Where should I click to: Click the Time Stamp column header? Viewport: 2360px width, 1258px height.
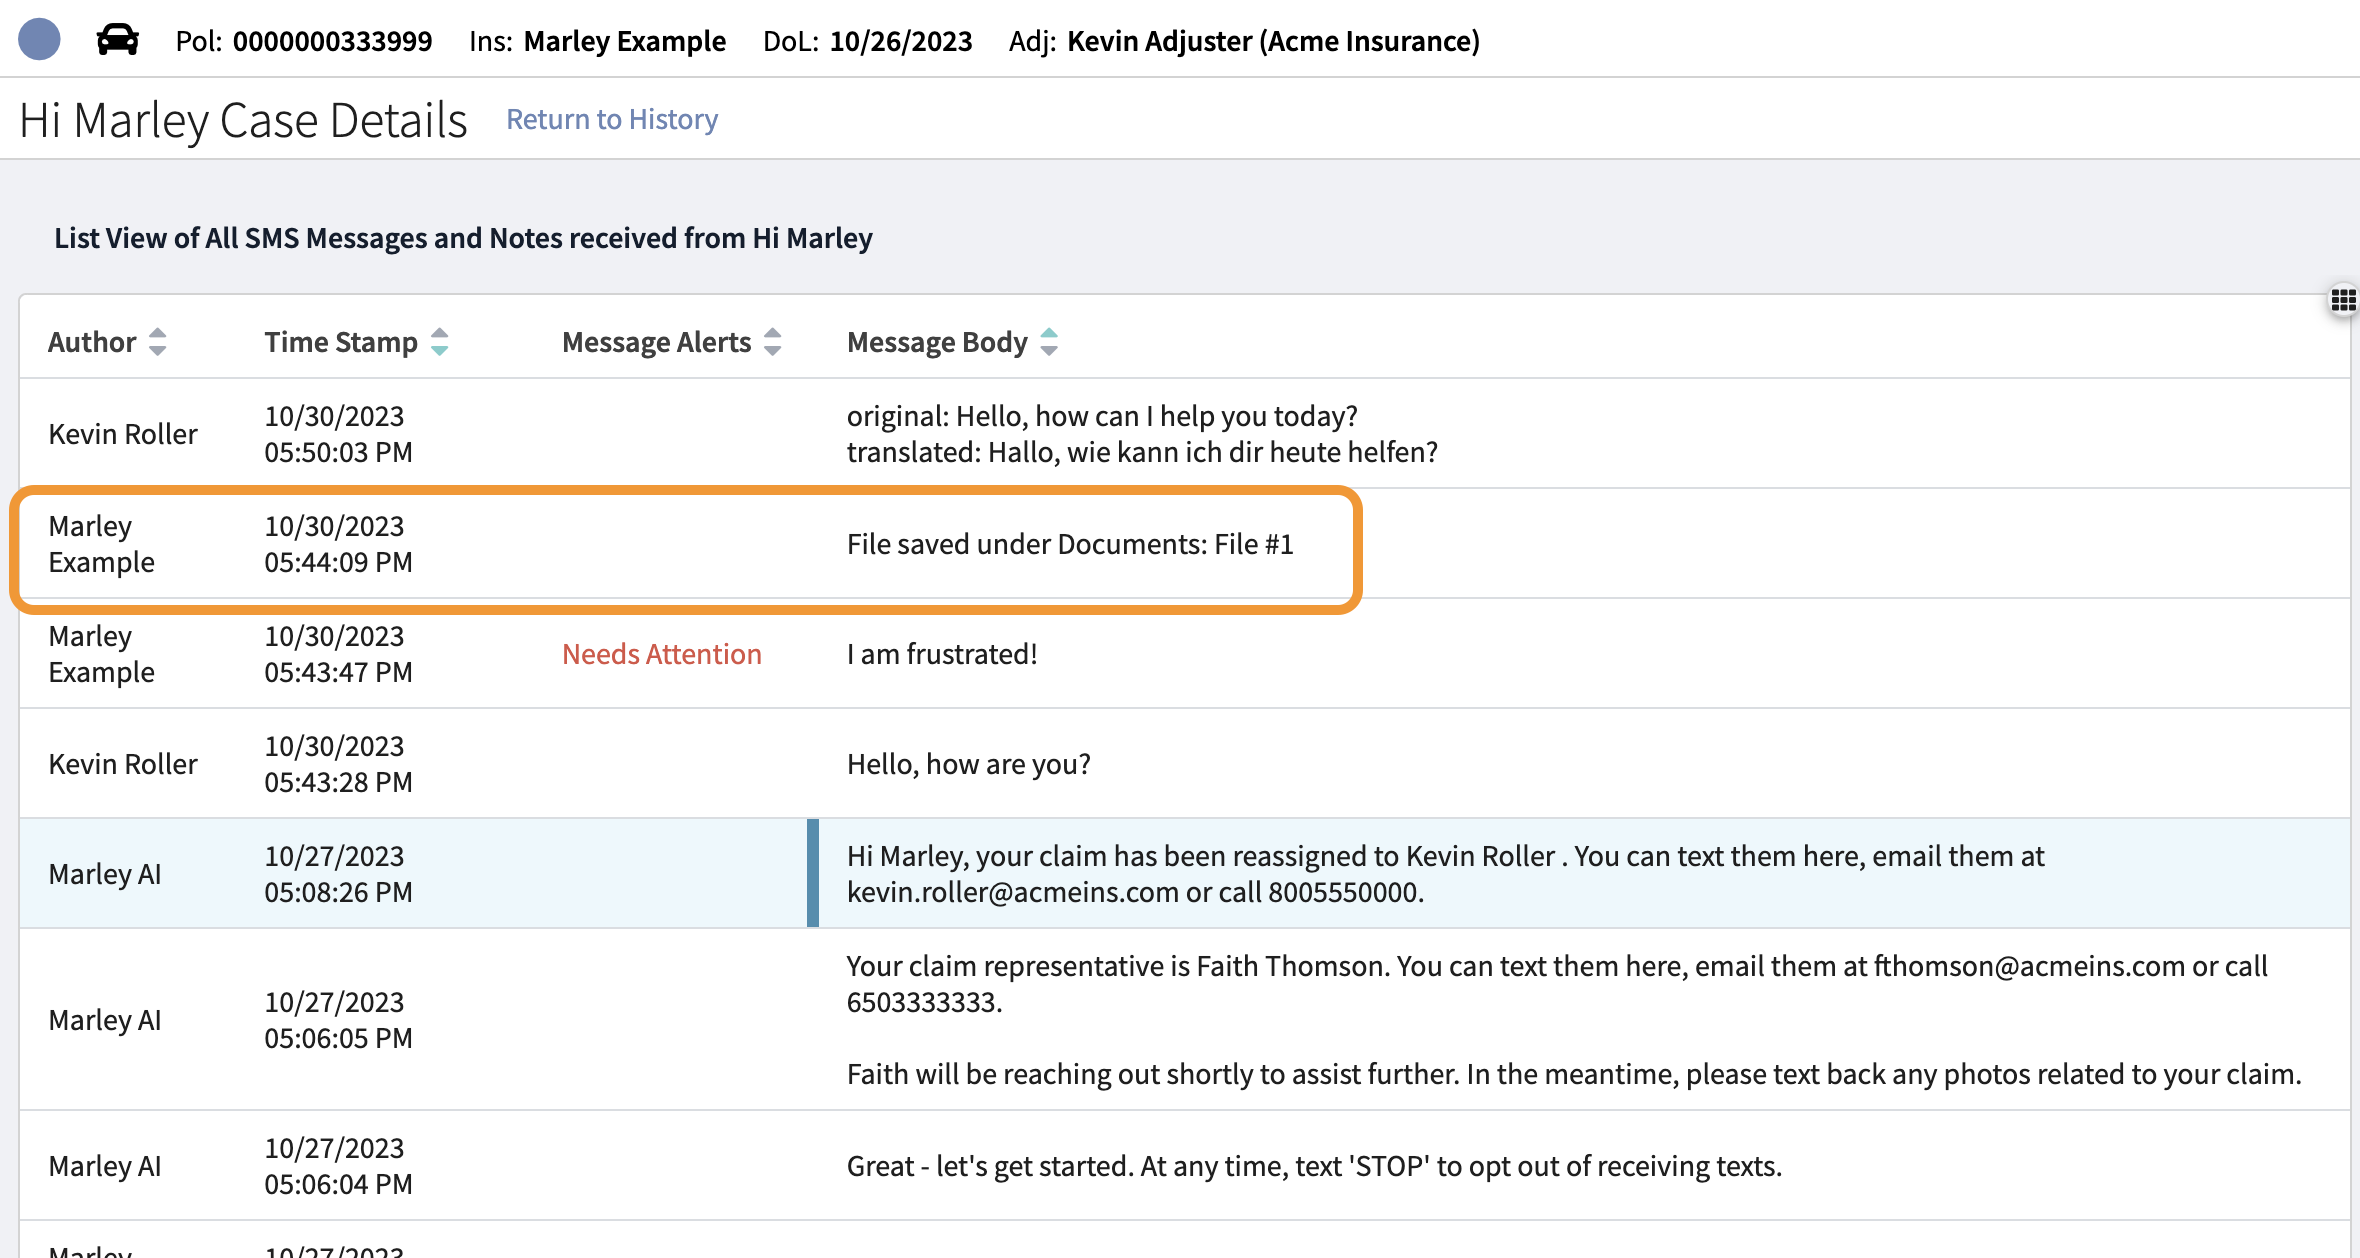point(340,342)
